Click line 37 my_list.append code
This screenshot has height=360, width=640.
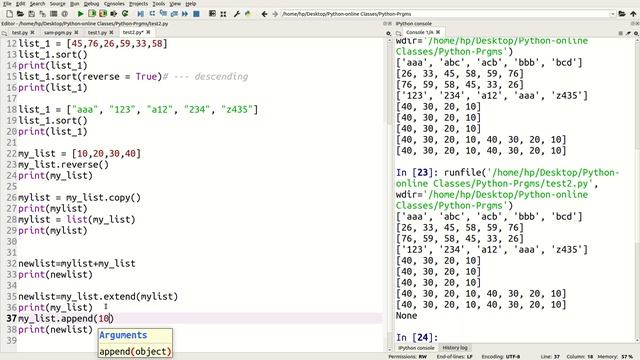[x=66, y=318]
